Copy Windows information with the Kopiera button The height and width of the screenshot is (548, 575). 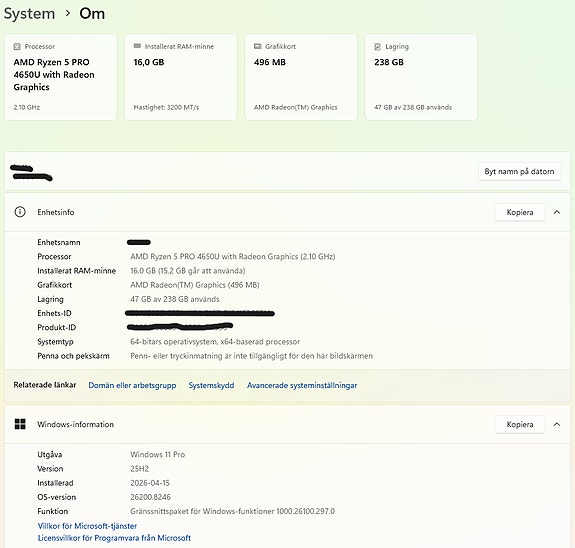(x=520, y=424)
